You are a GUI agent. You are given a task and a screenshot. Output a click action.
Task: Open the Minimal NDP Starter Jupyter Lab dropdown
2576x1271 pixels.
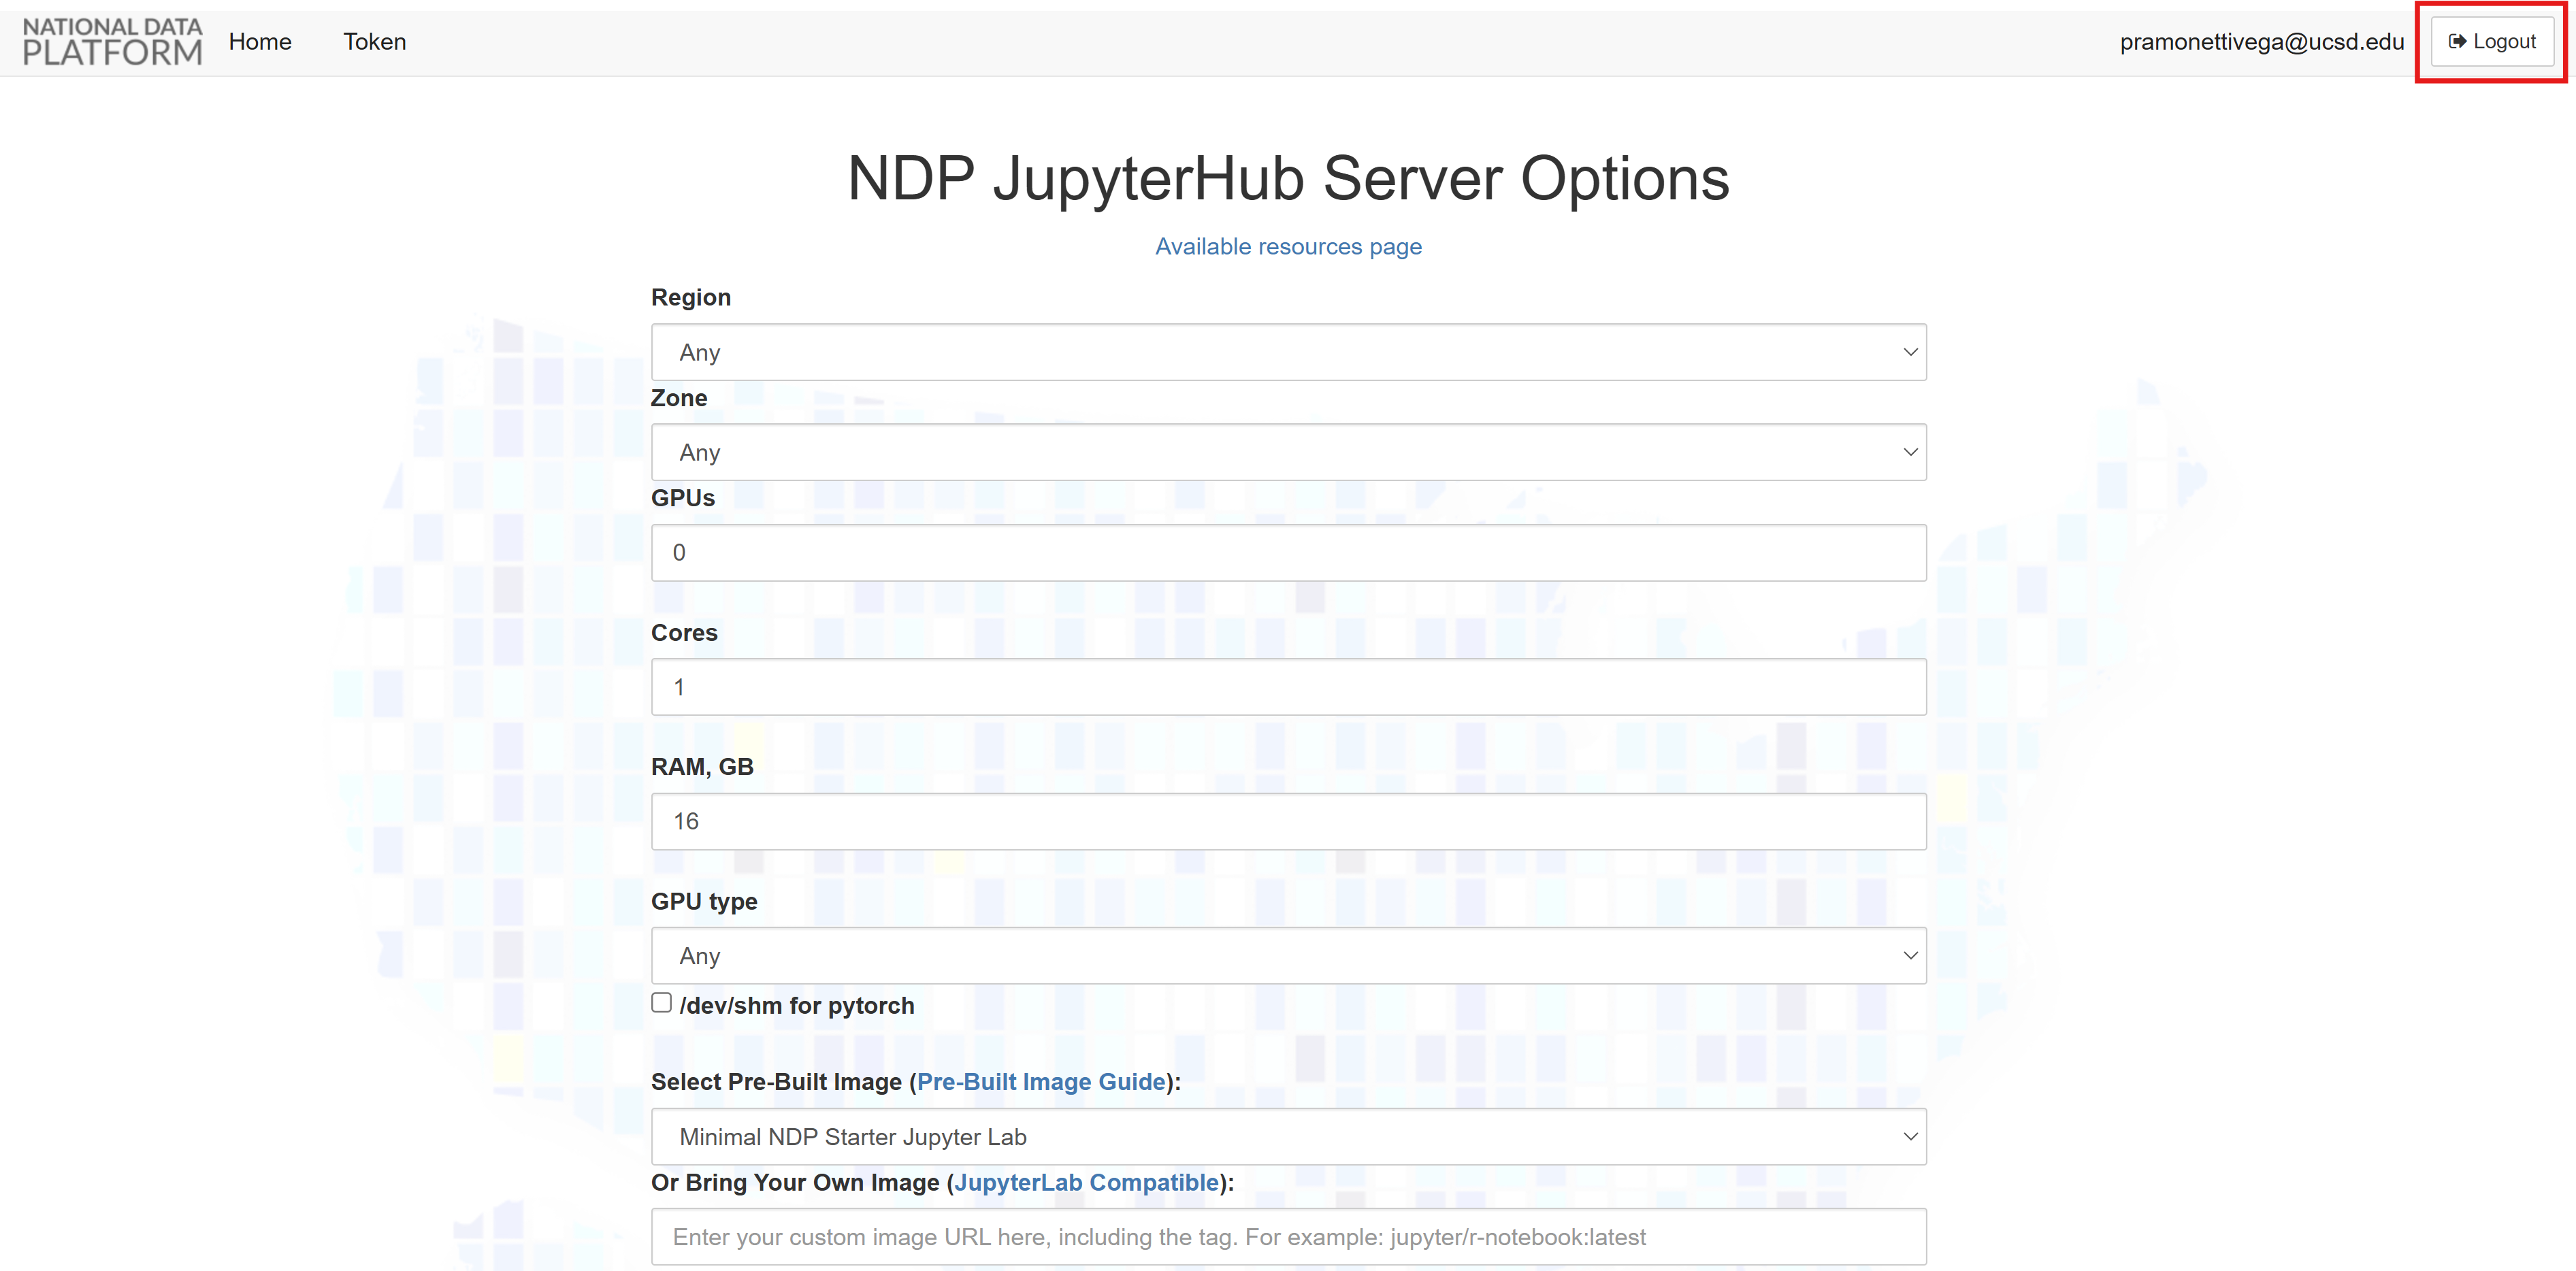click(1288, 1137)
